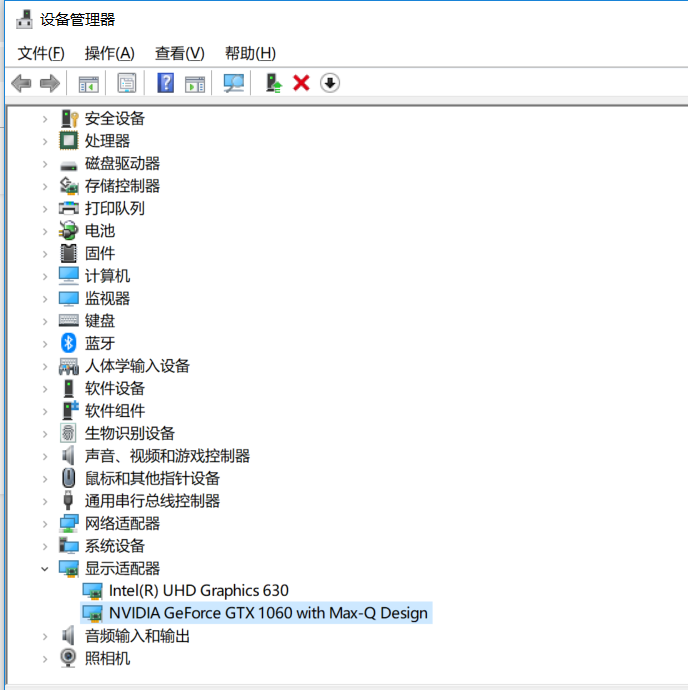
Task: Click the red X uninstall device icon
Action: tap(301, 83)
